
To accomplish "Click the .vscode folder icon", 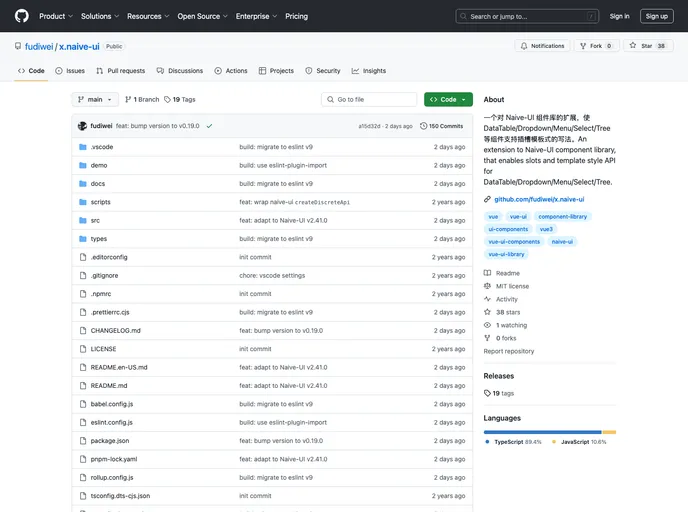I will click(x=82, y=147).
